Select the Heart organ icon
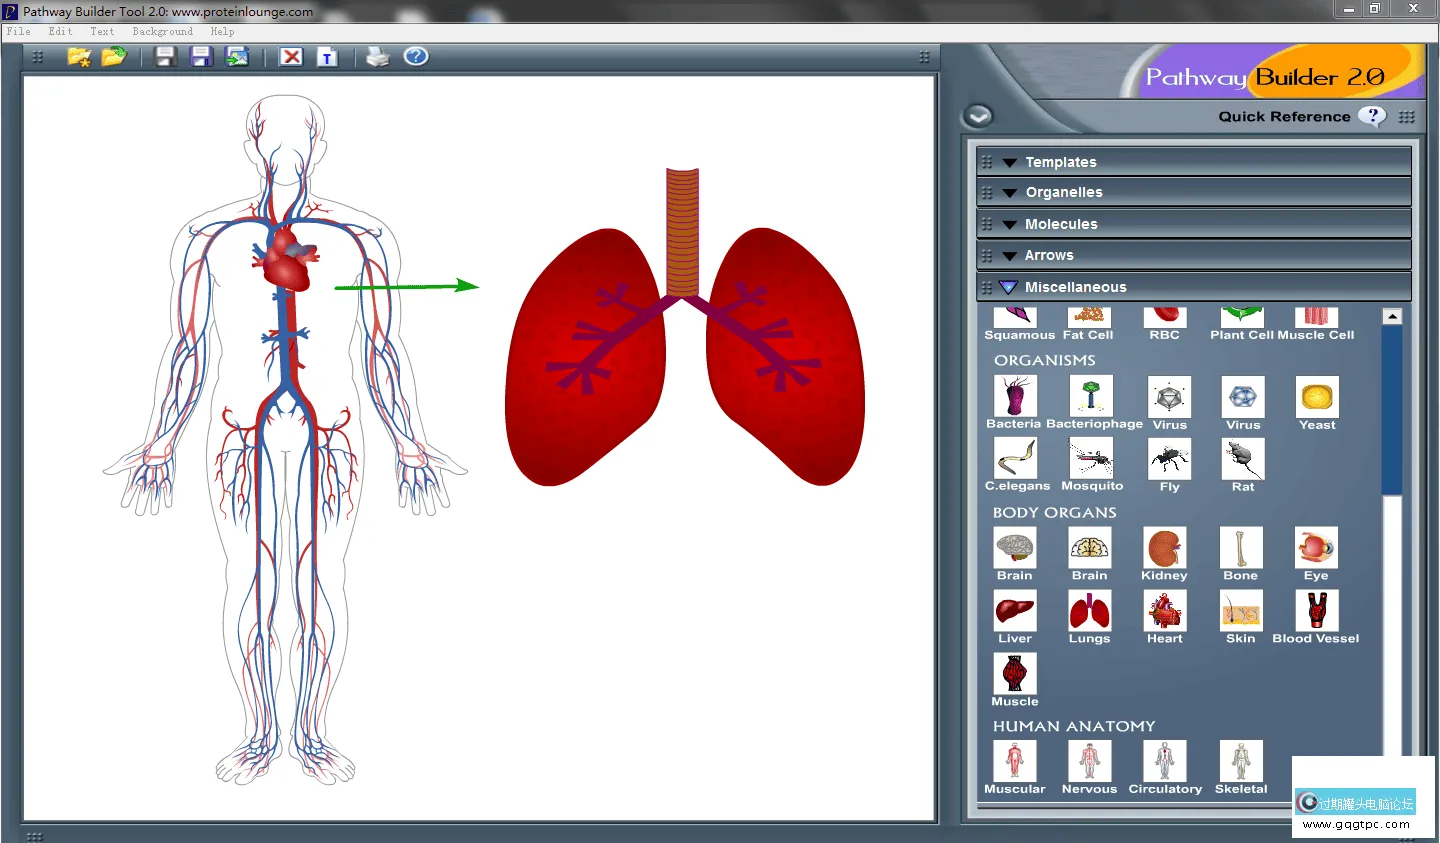The width and height of the screenshot is (1440, 843). pos(1164,611)
